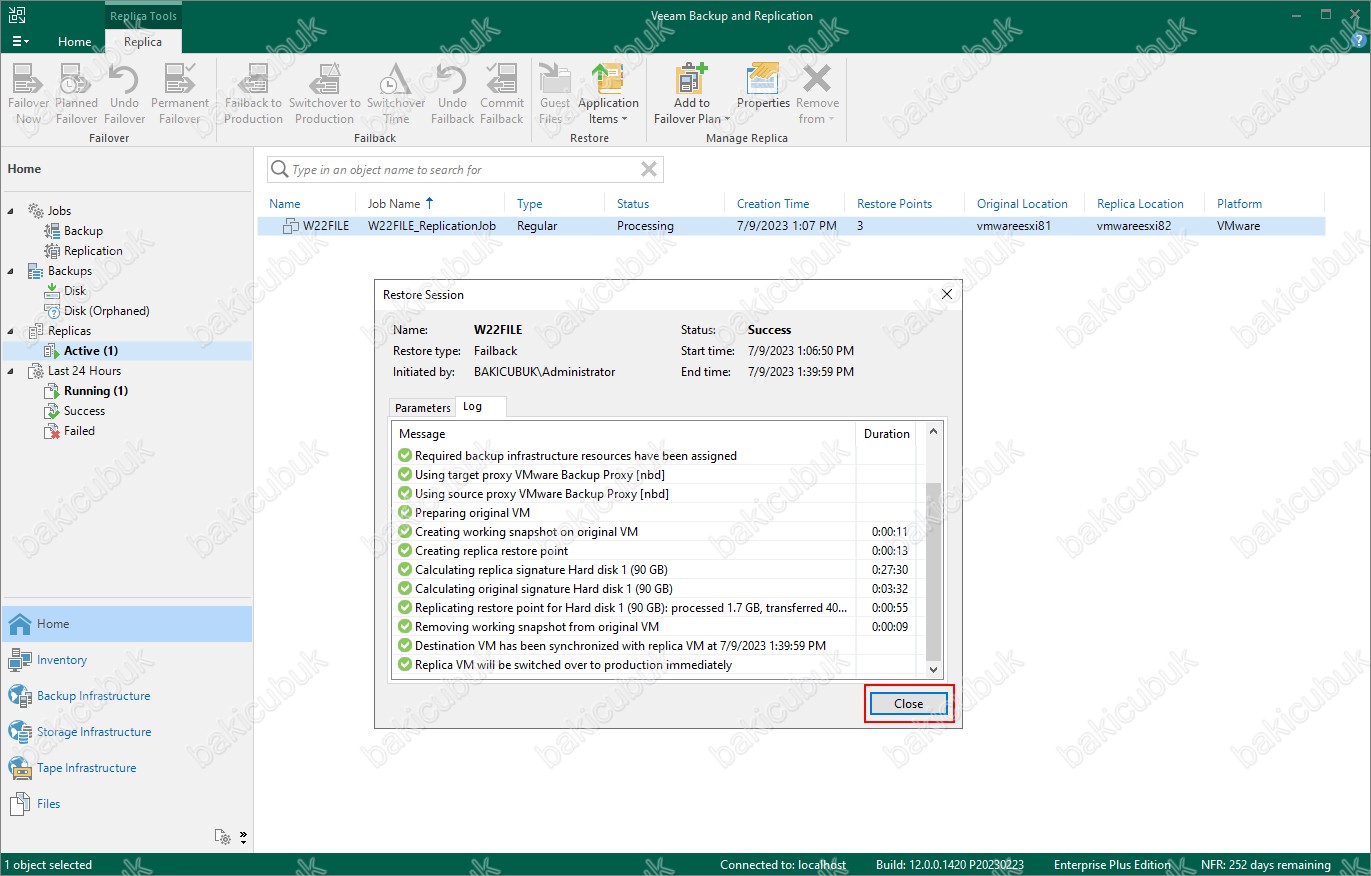
Task: Open the Inventory navigation pane
Action: click(x=127, y=660)
